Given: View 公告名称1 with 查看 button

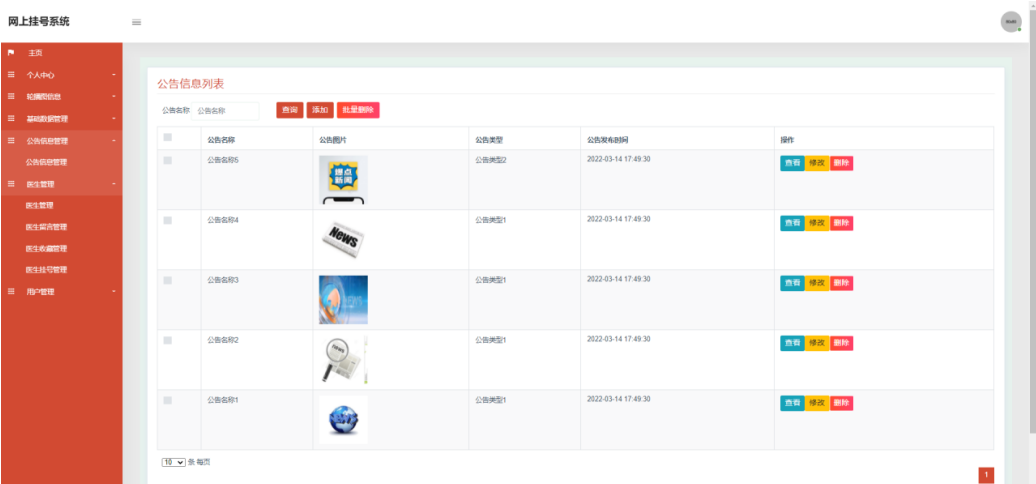Looking at the screenshot, I should click(x=792, y=403).
